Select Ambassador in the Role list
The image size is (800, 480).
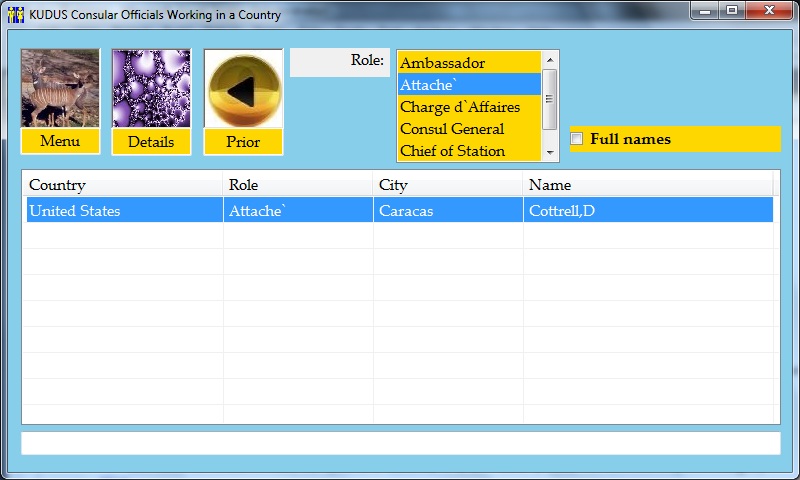pyautogui.click(x=468, y=63)
